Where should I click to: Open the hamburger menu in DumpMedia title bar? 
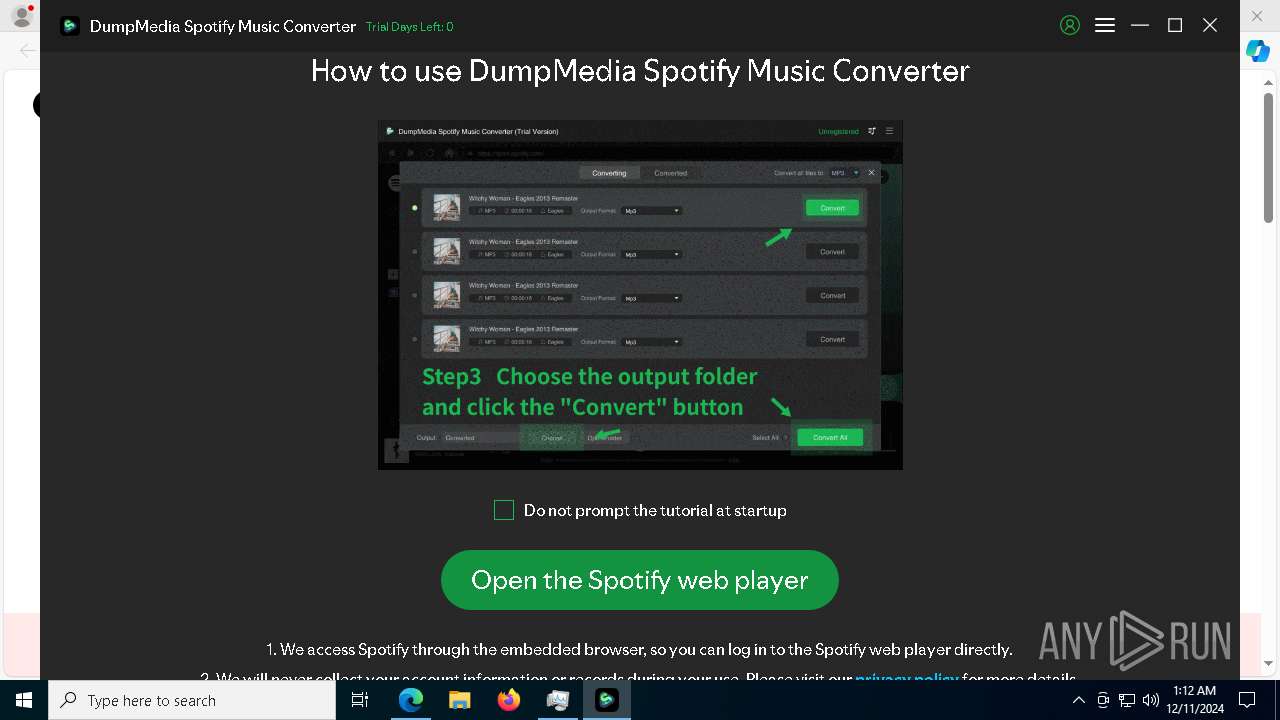pyautogui.click(x=1105, y=26)
